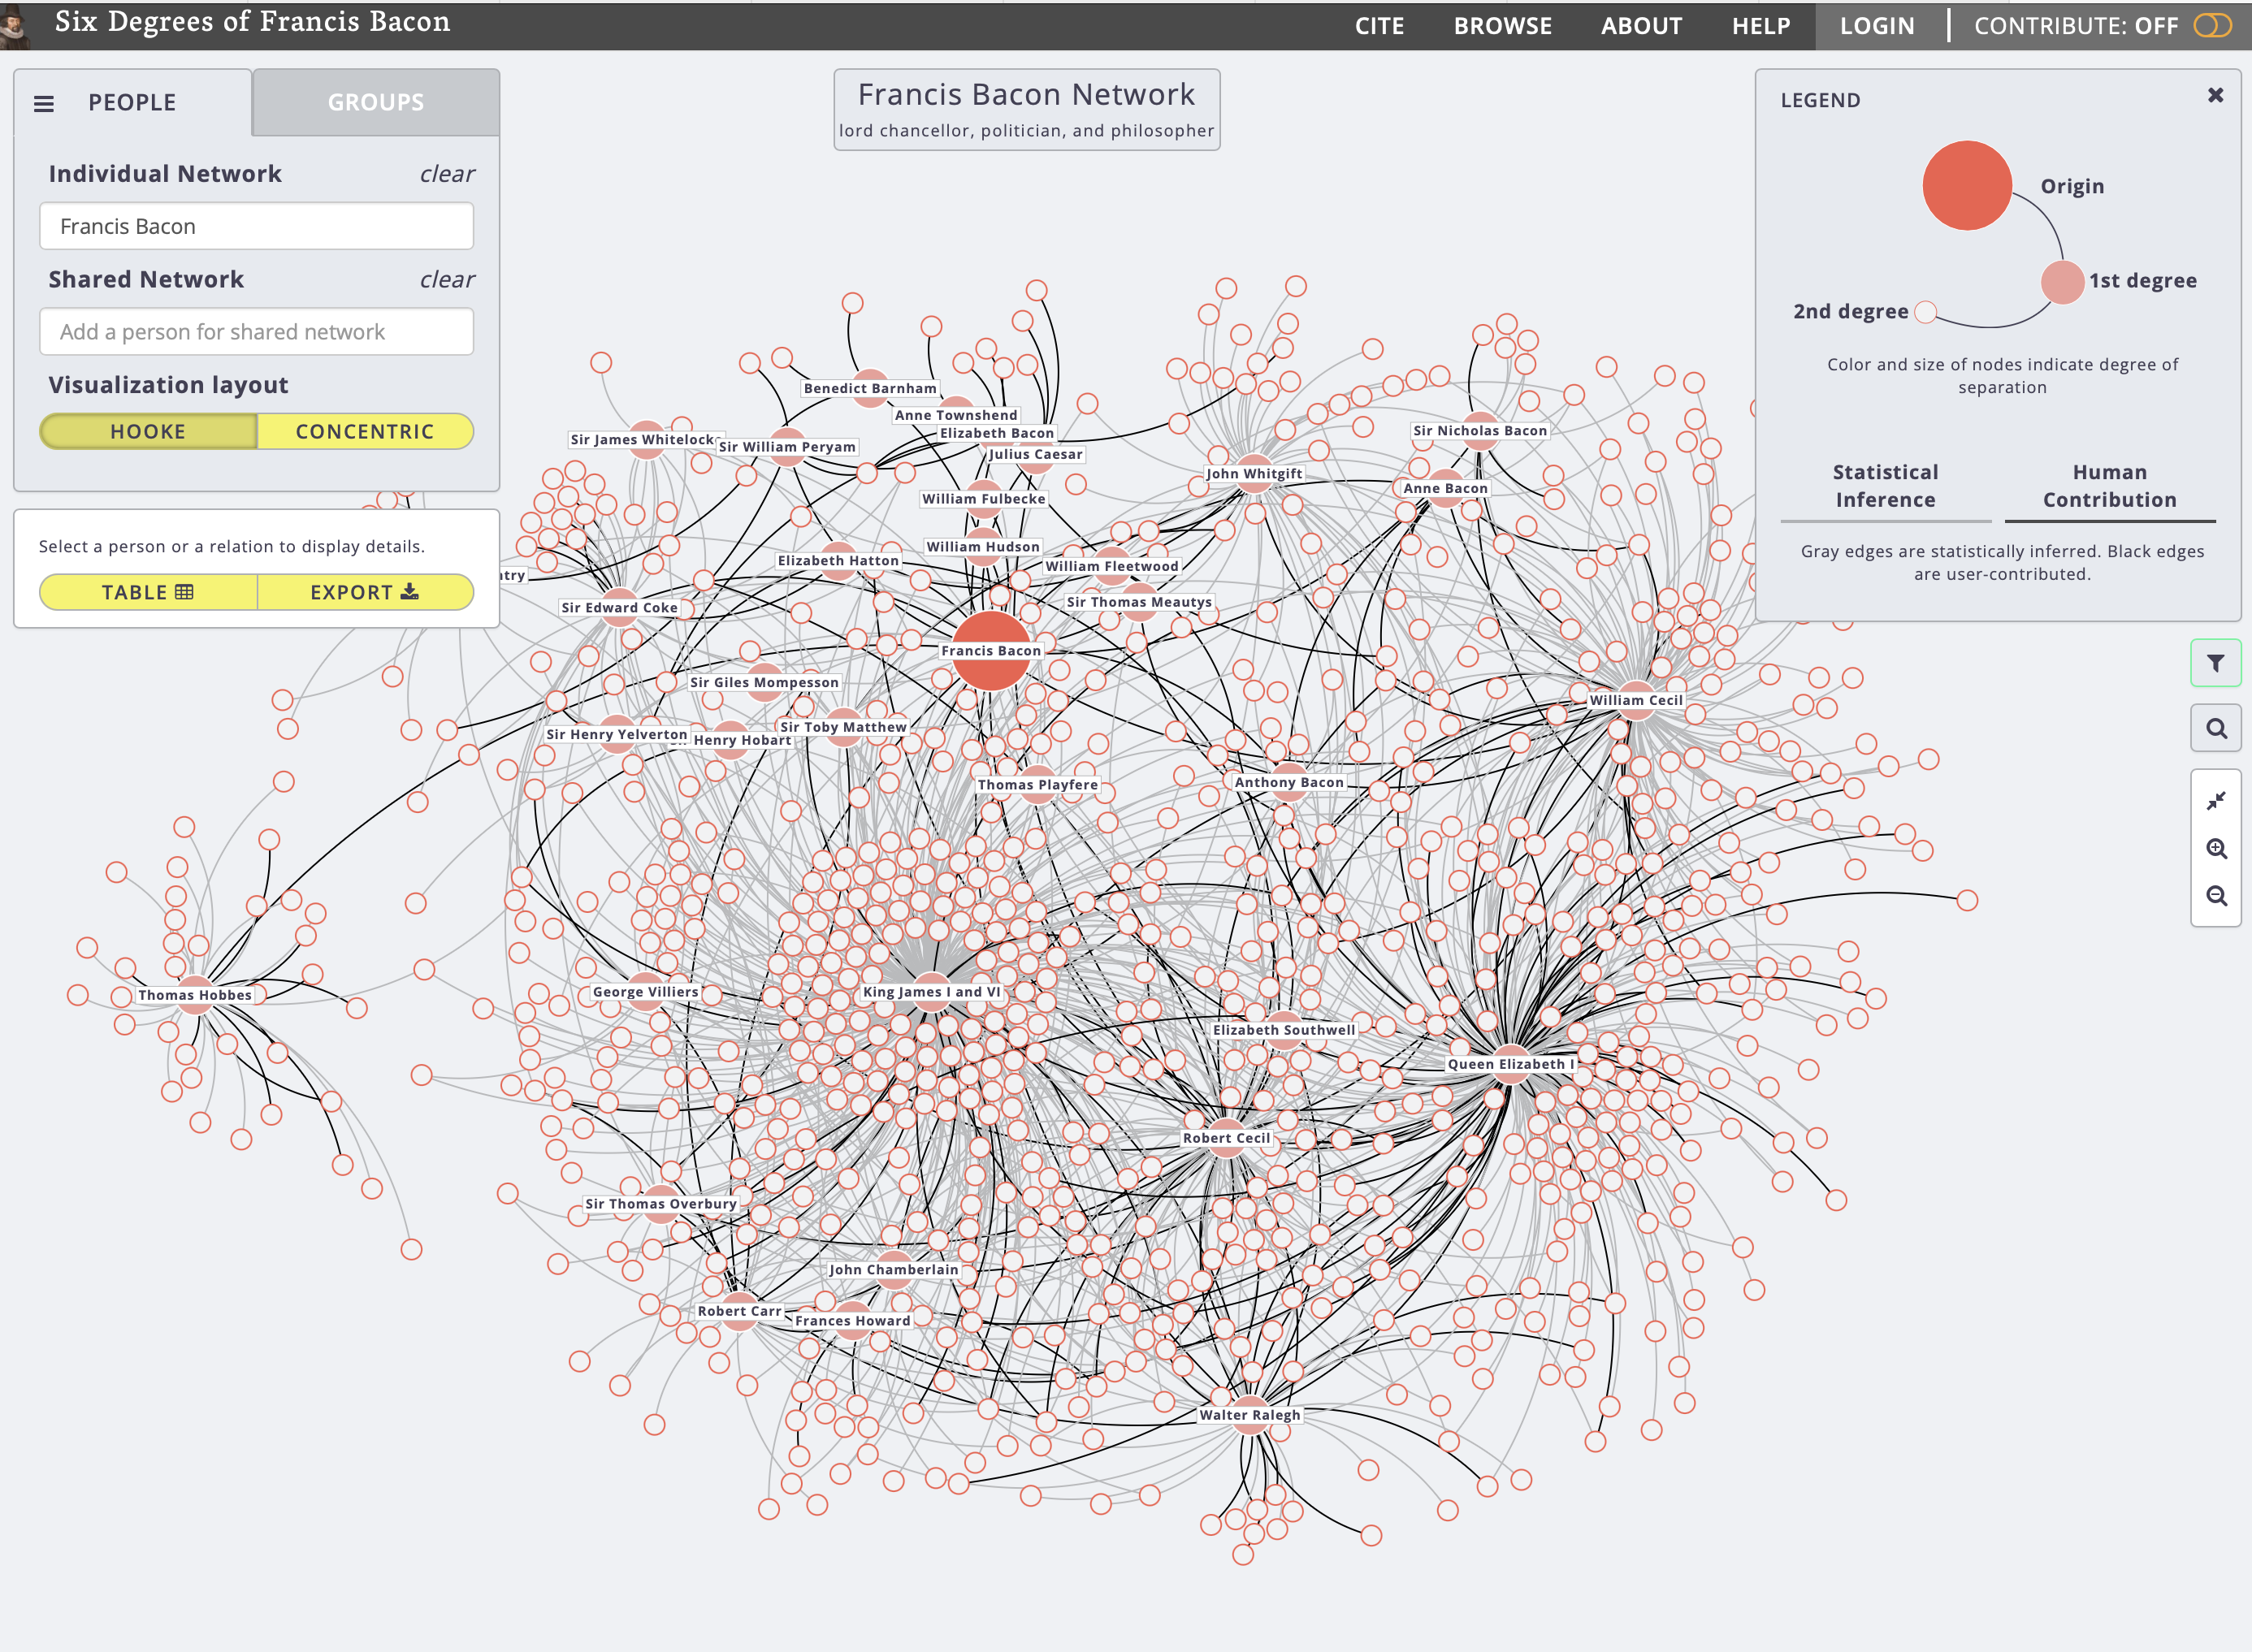Switch layout to Concentric
The image size is (2252, 1652).
365,432
